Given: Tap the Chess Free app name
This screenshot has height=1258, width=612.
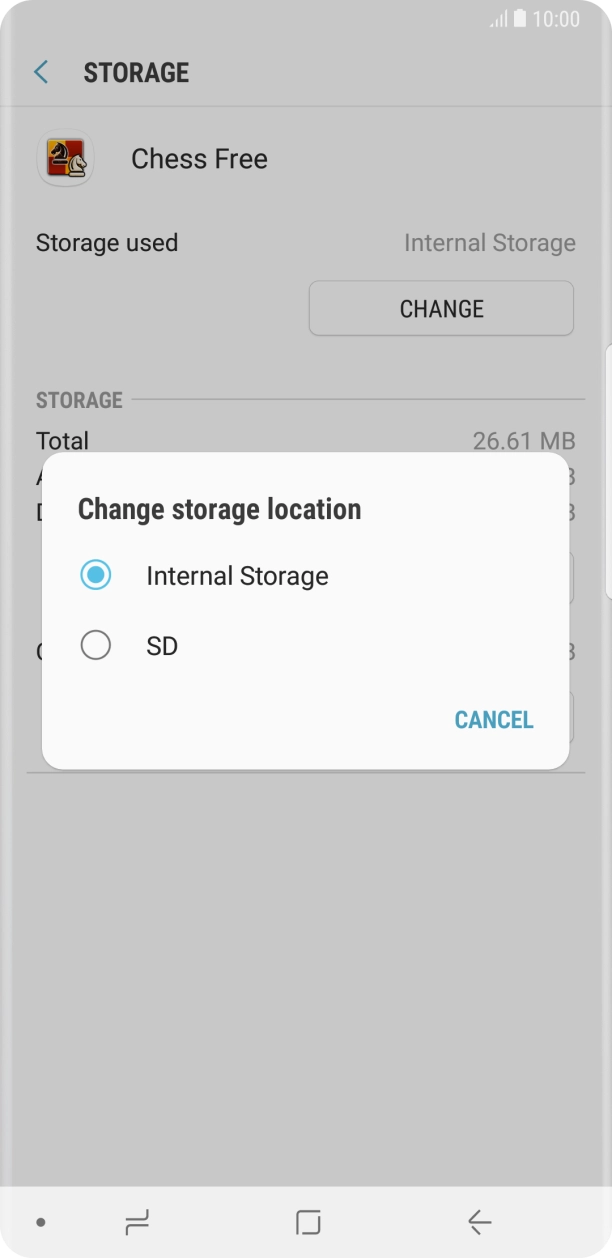Looking at the screenshot, I should pyautogui.click(x=199, y=159).
